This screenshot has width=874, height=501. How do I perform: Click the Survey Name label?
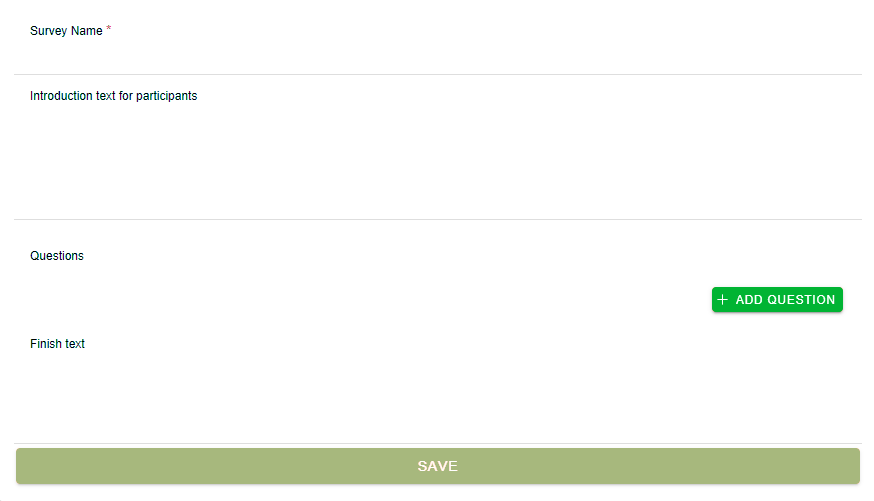(66, 31)
